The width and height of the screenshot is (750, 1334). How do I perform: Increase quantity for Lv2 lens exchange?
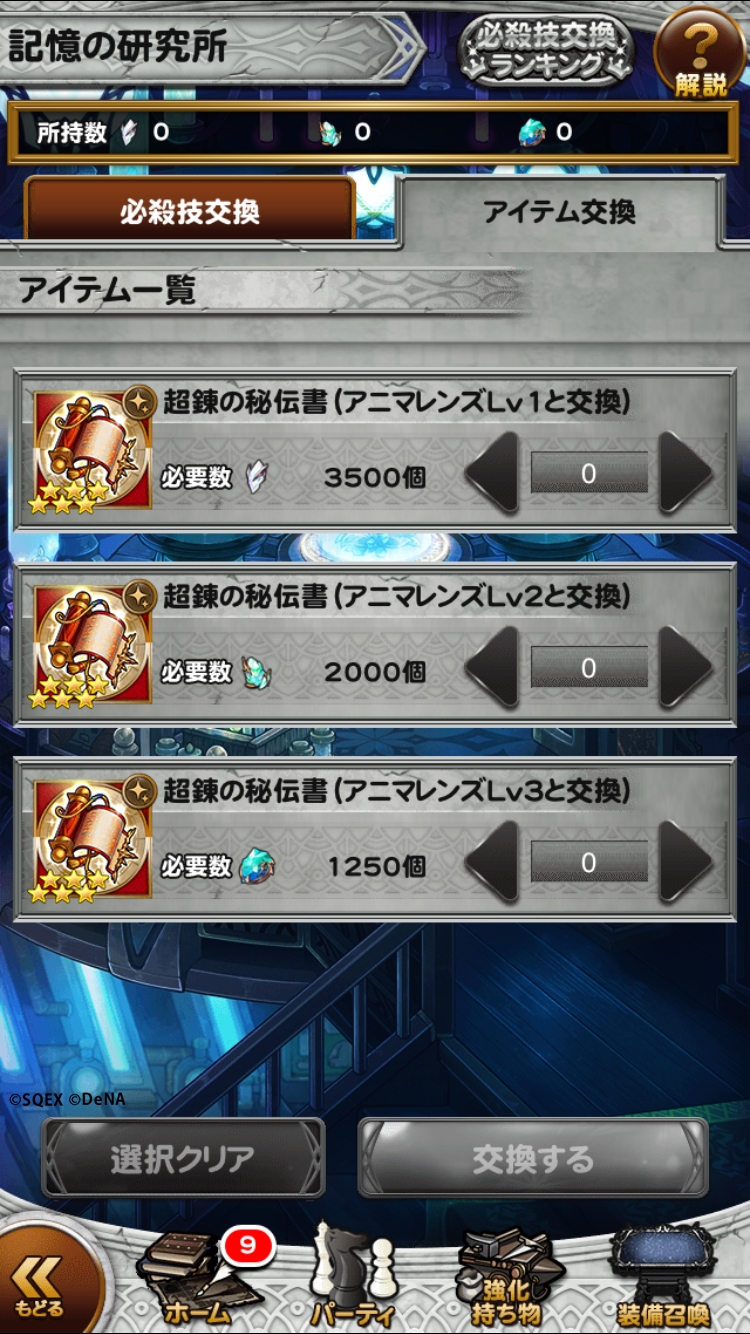(685, 668)
